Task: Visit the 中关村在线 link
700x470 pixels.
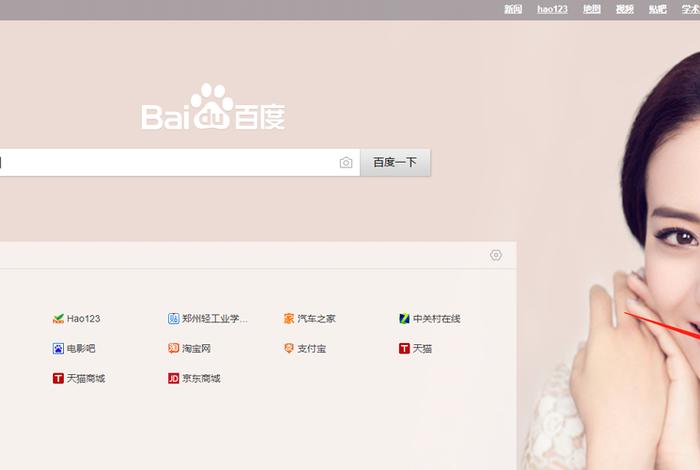Action: [x=436, y=319]
